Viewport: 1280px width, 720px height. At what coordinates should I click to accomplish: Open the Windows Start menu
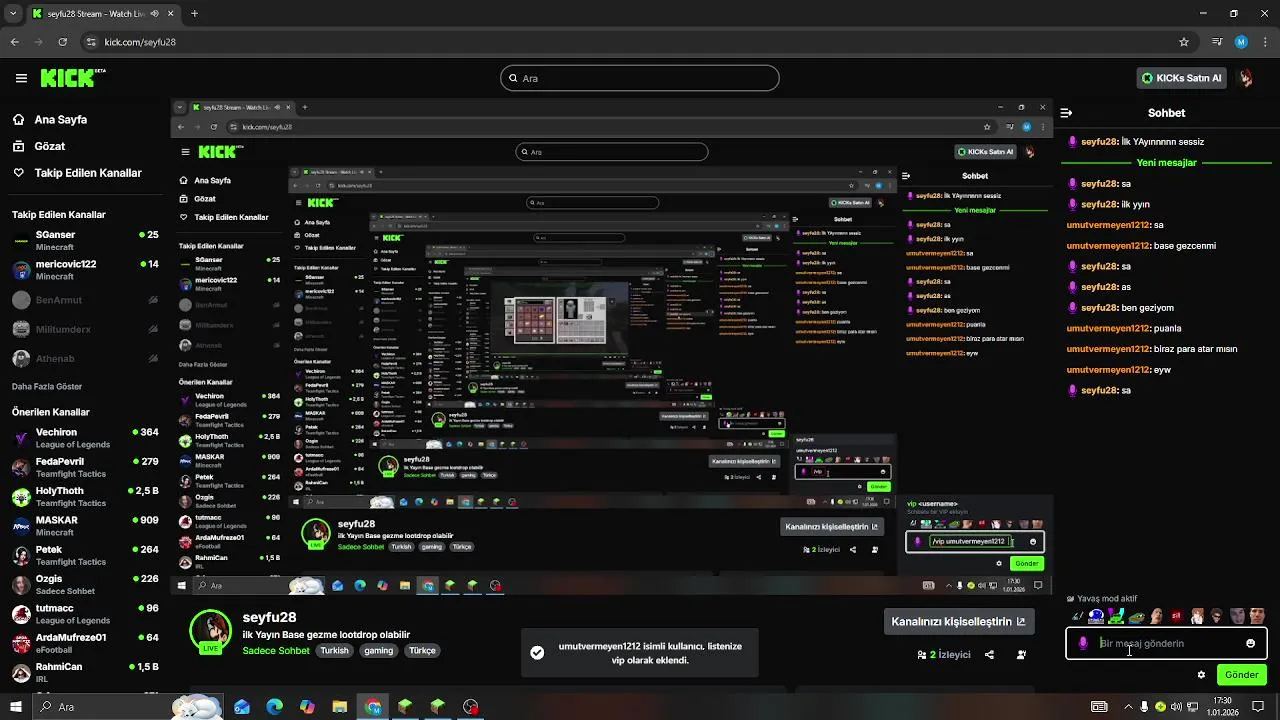click(16, 707)
